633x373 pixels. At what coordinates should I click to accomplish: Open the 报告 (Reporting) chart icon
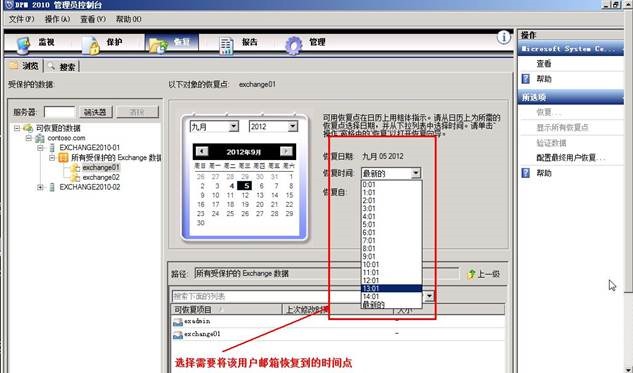(226, 45)
